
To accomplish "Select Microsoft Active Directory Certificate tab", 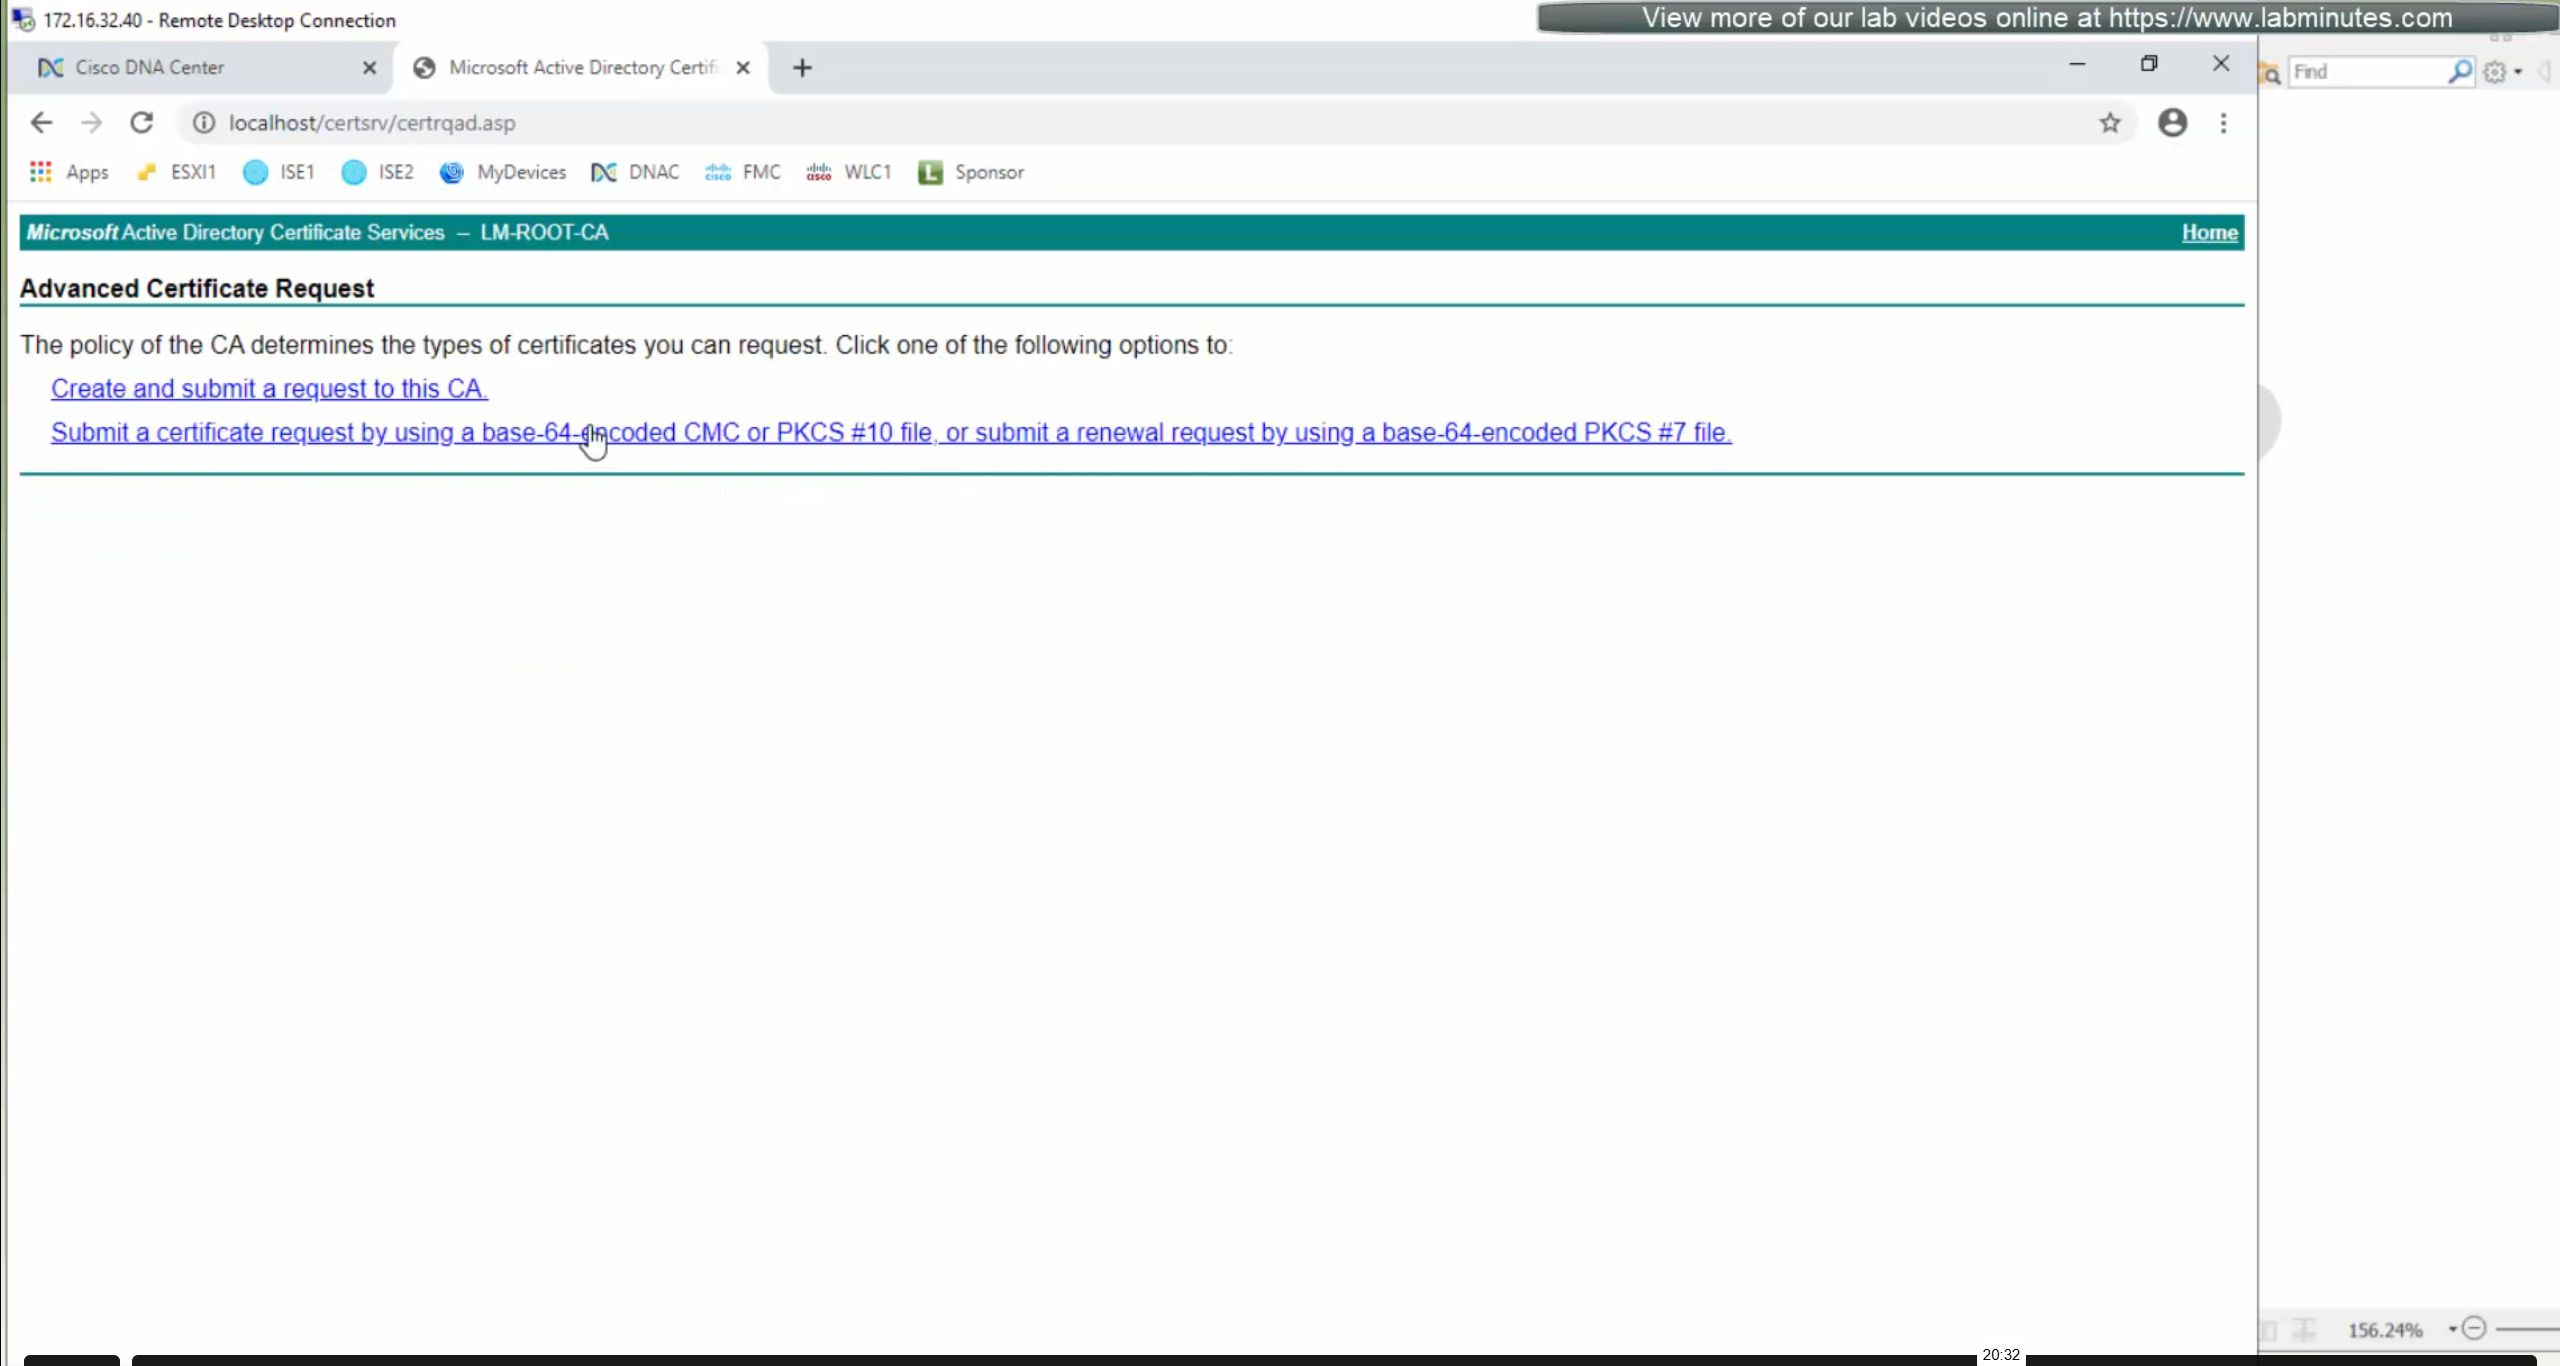I will 582,67.
